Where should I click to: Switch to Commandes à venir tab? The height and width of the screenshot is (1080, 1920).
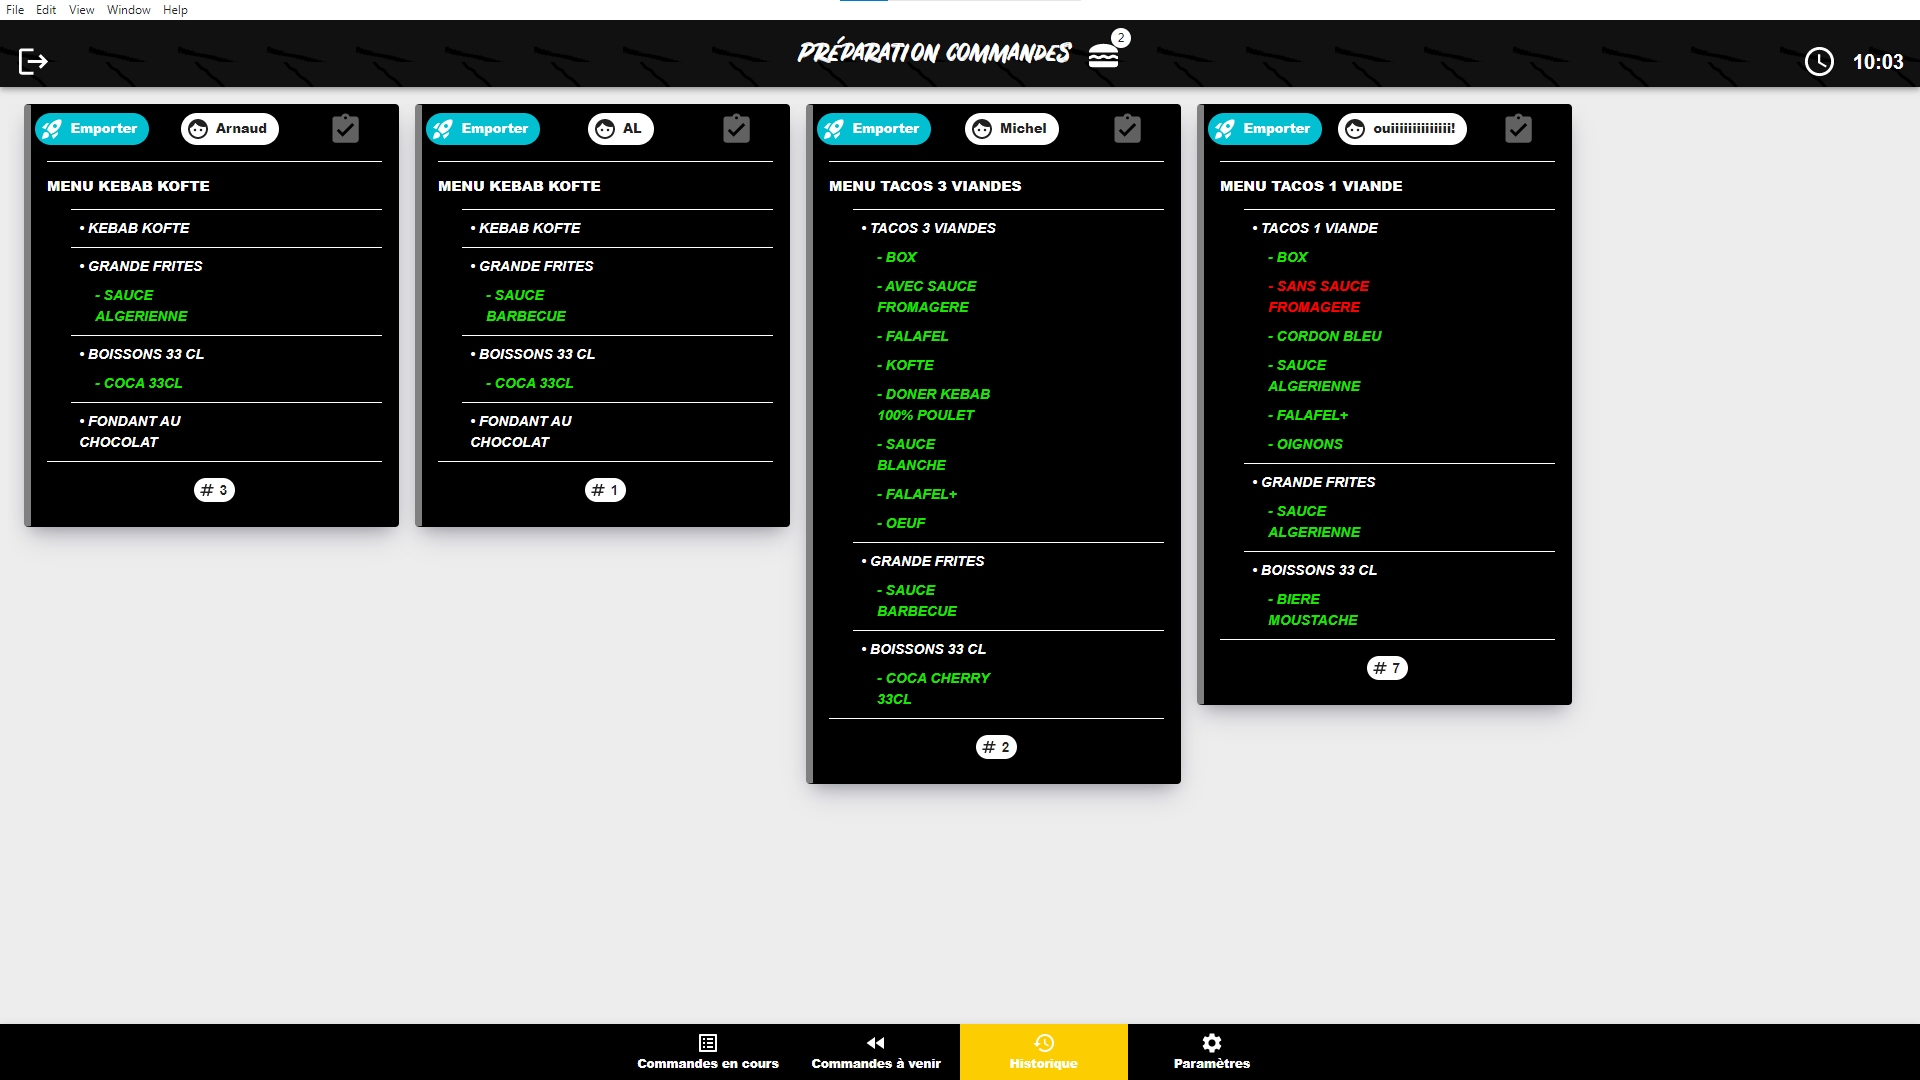[x=876, y=1052]
